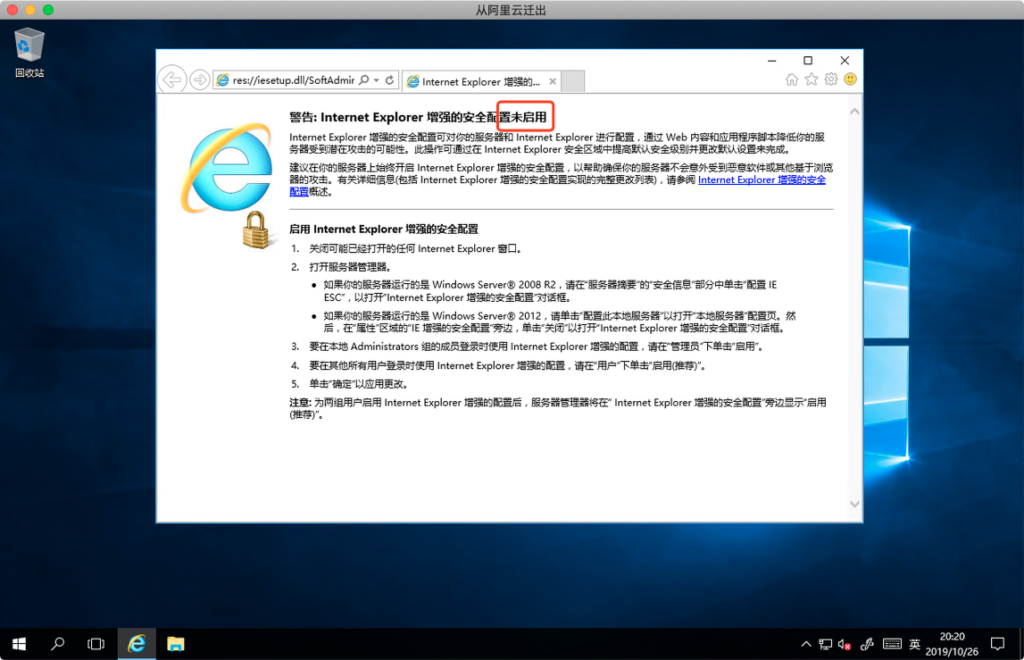Image resolution: width=1024 pixels, height=660 pixels.
Task: Open the Internet Explorer 增强的安全配置 overview link
Action: tap(761, 181)
